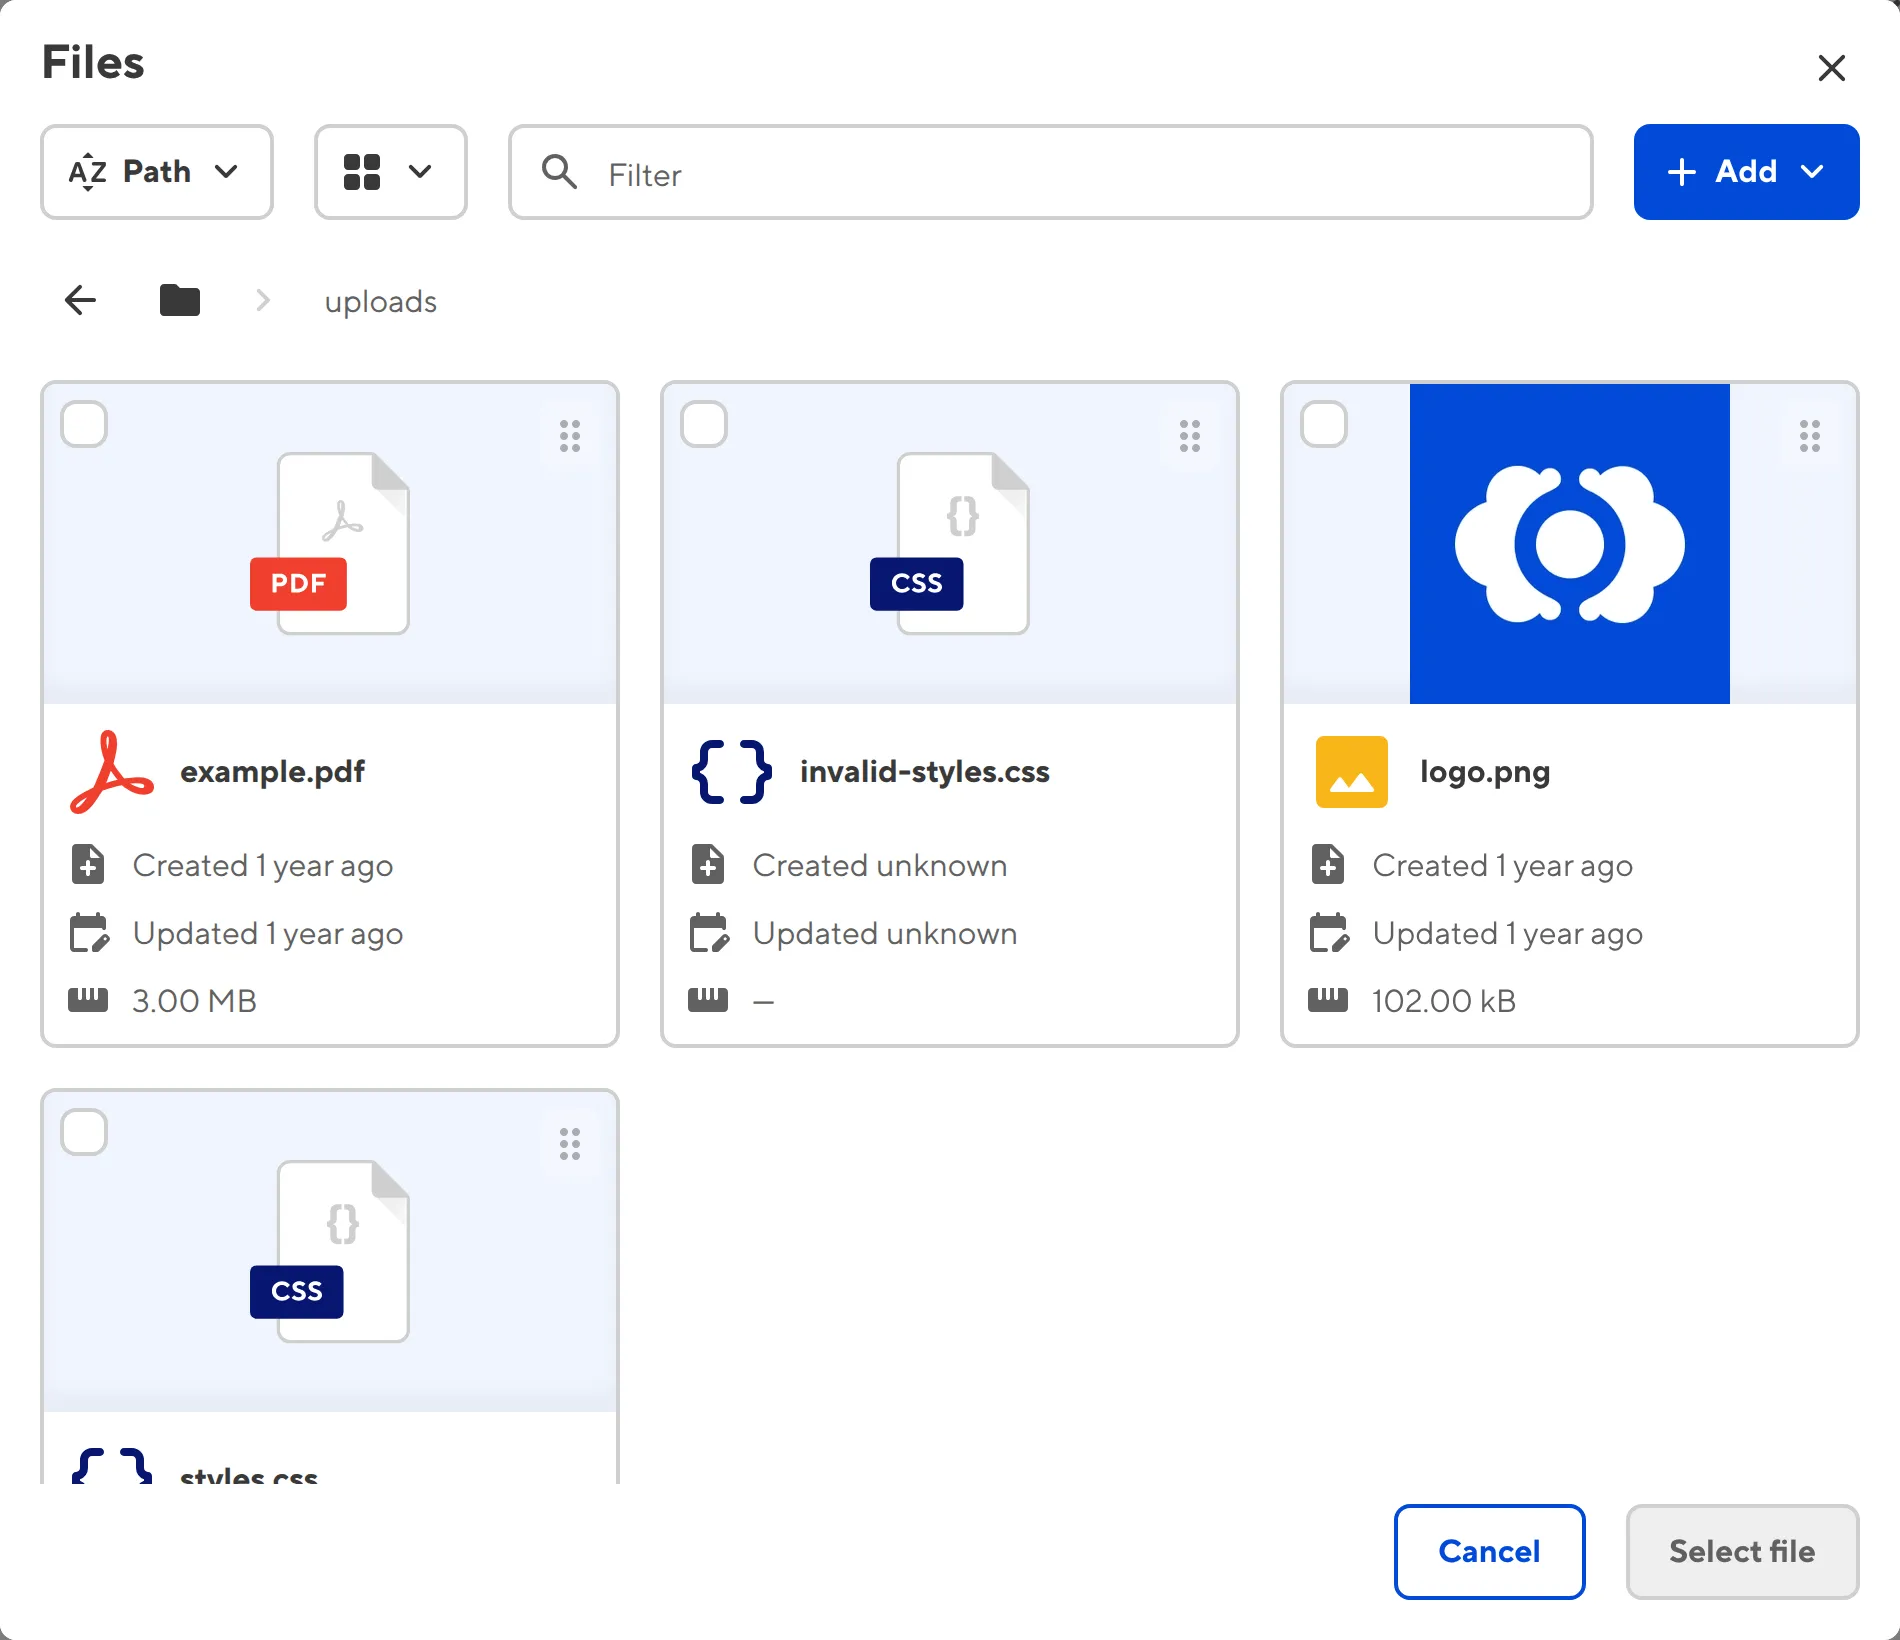1900x1640 pixels.
Task: Tick the checkbox on example.pdf
Action: (x=84, y=424)
